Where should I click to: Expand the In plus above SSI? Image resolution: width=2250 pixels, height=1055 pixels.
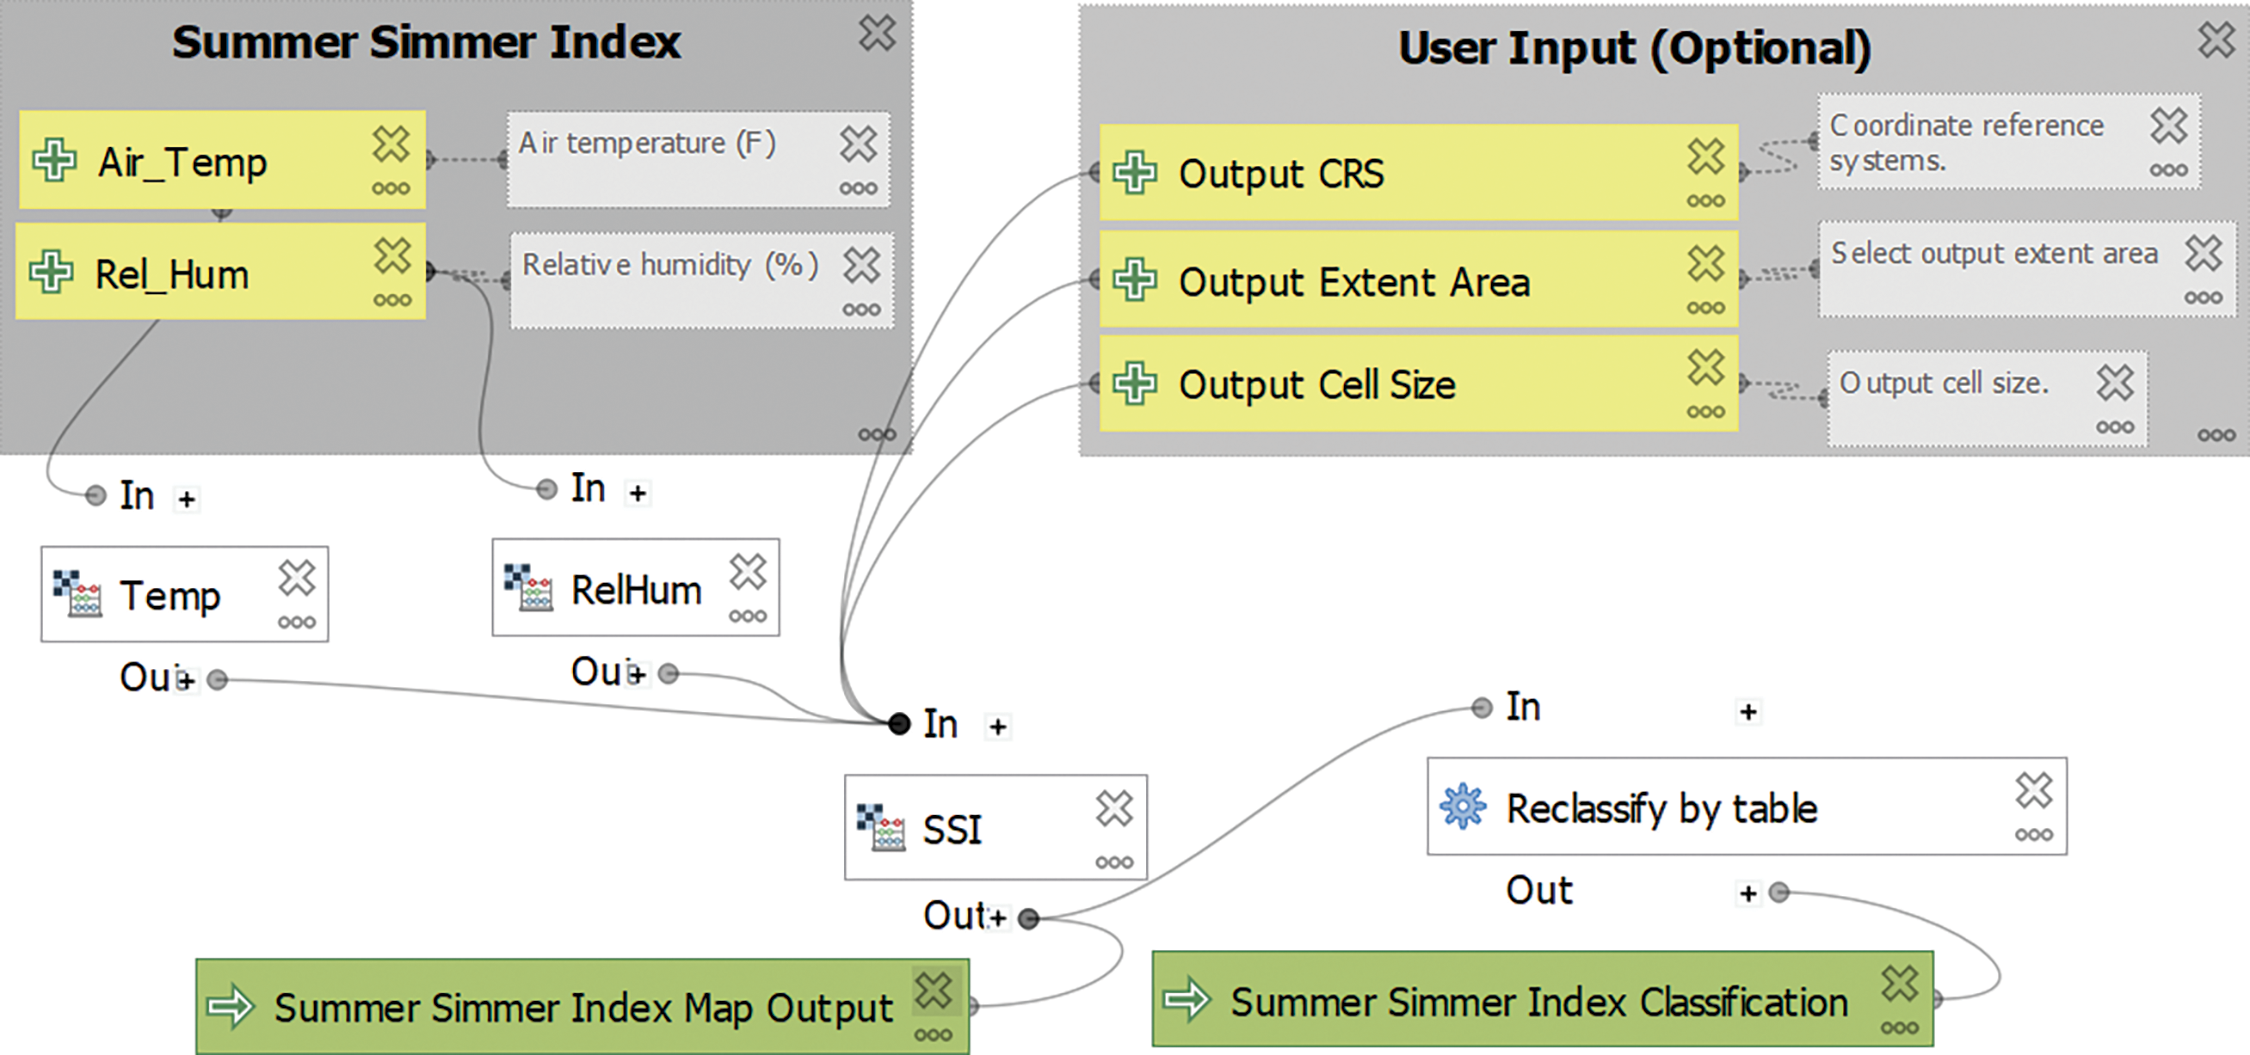[997, 727]
